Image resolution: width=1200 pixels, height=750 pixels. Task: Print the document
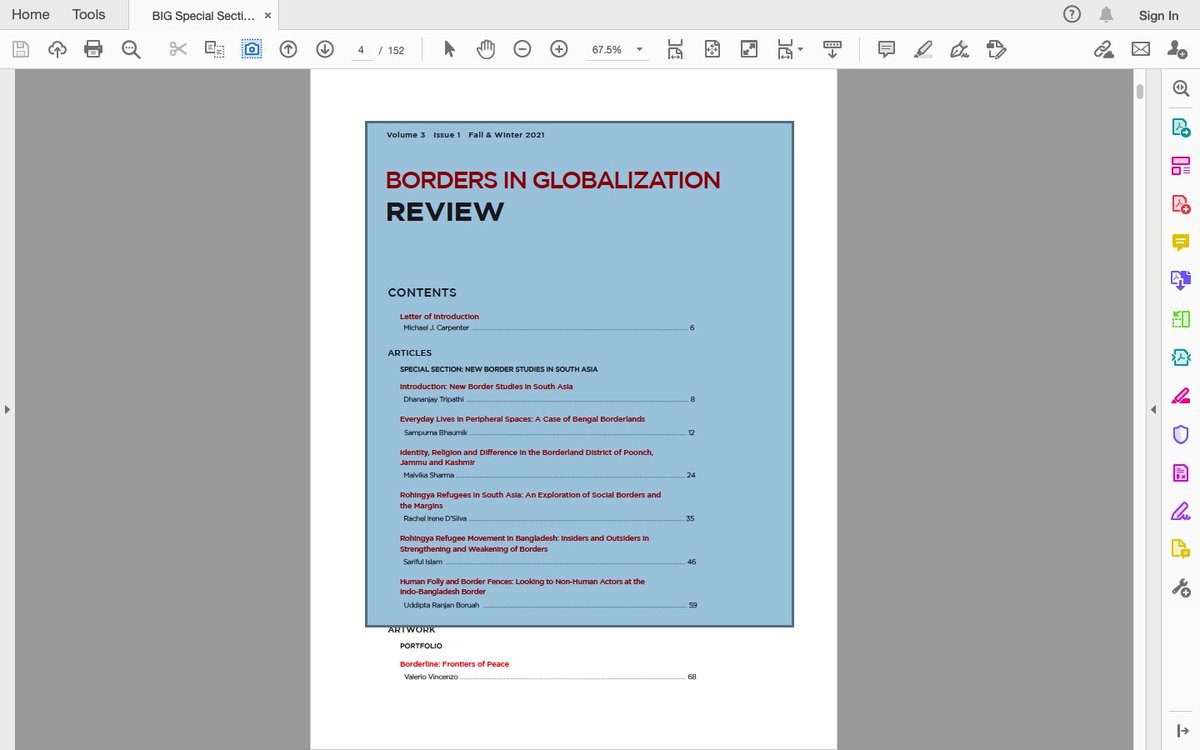pos(94,49)
